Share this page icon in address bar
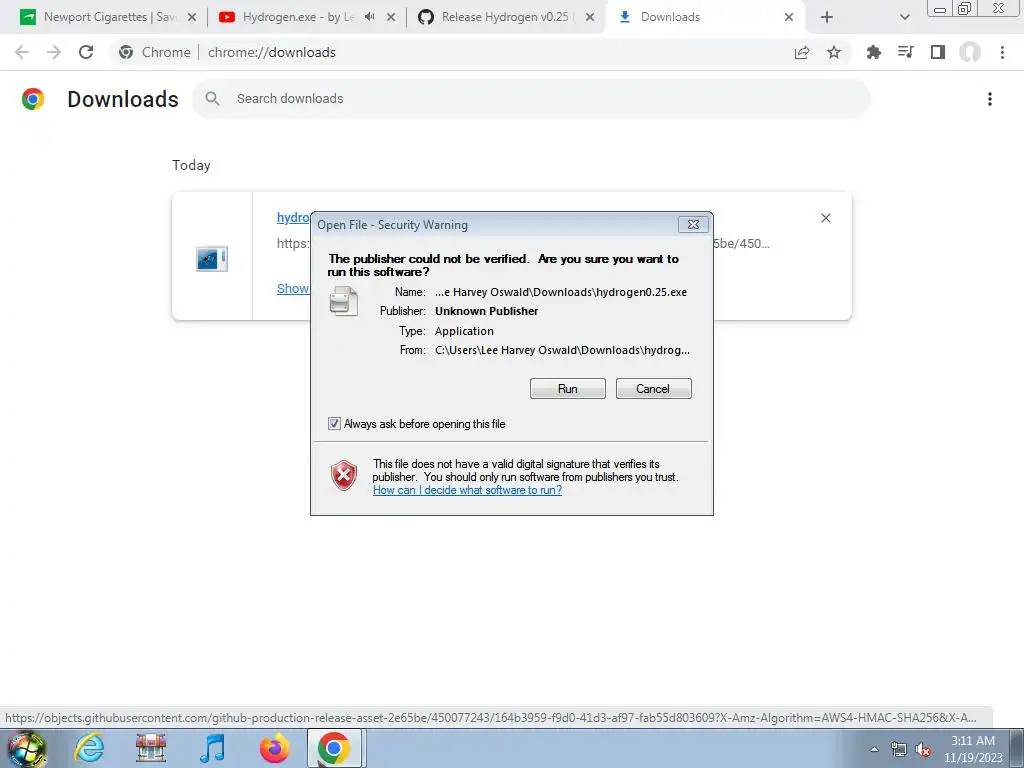 tap(802, 52)
